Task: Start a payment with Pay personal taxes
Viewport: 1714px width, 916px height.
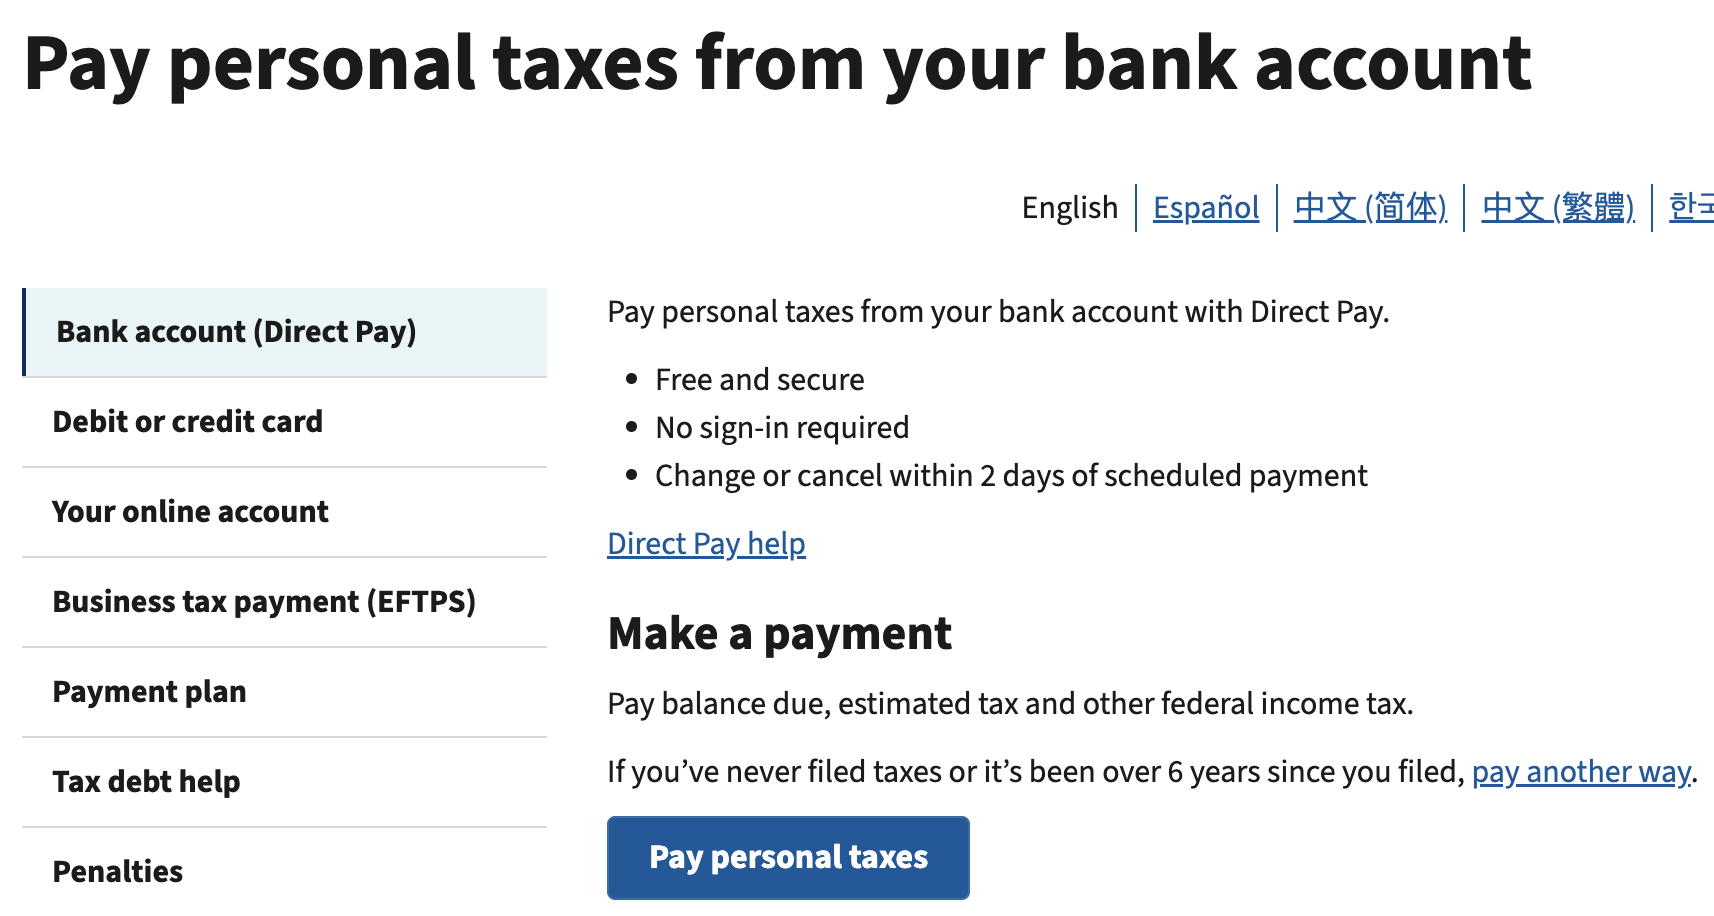Action: (788, 857)
